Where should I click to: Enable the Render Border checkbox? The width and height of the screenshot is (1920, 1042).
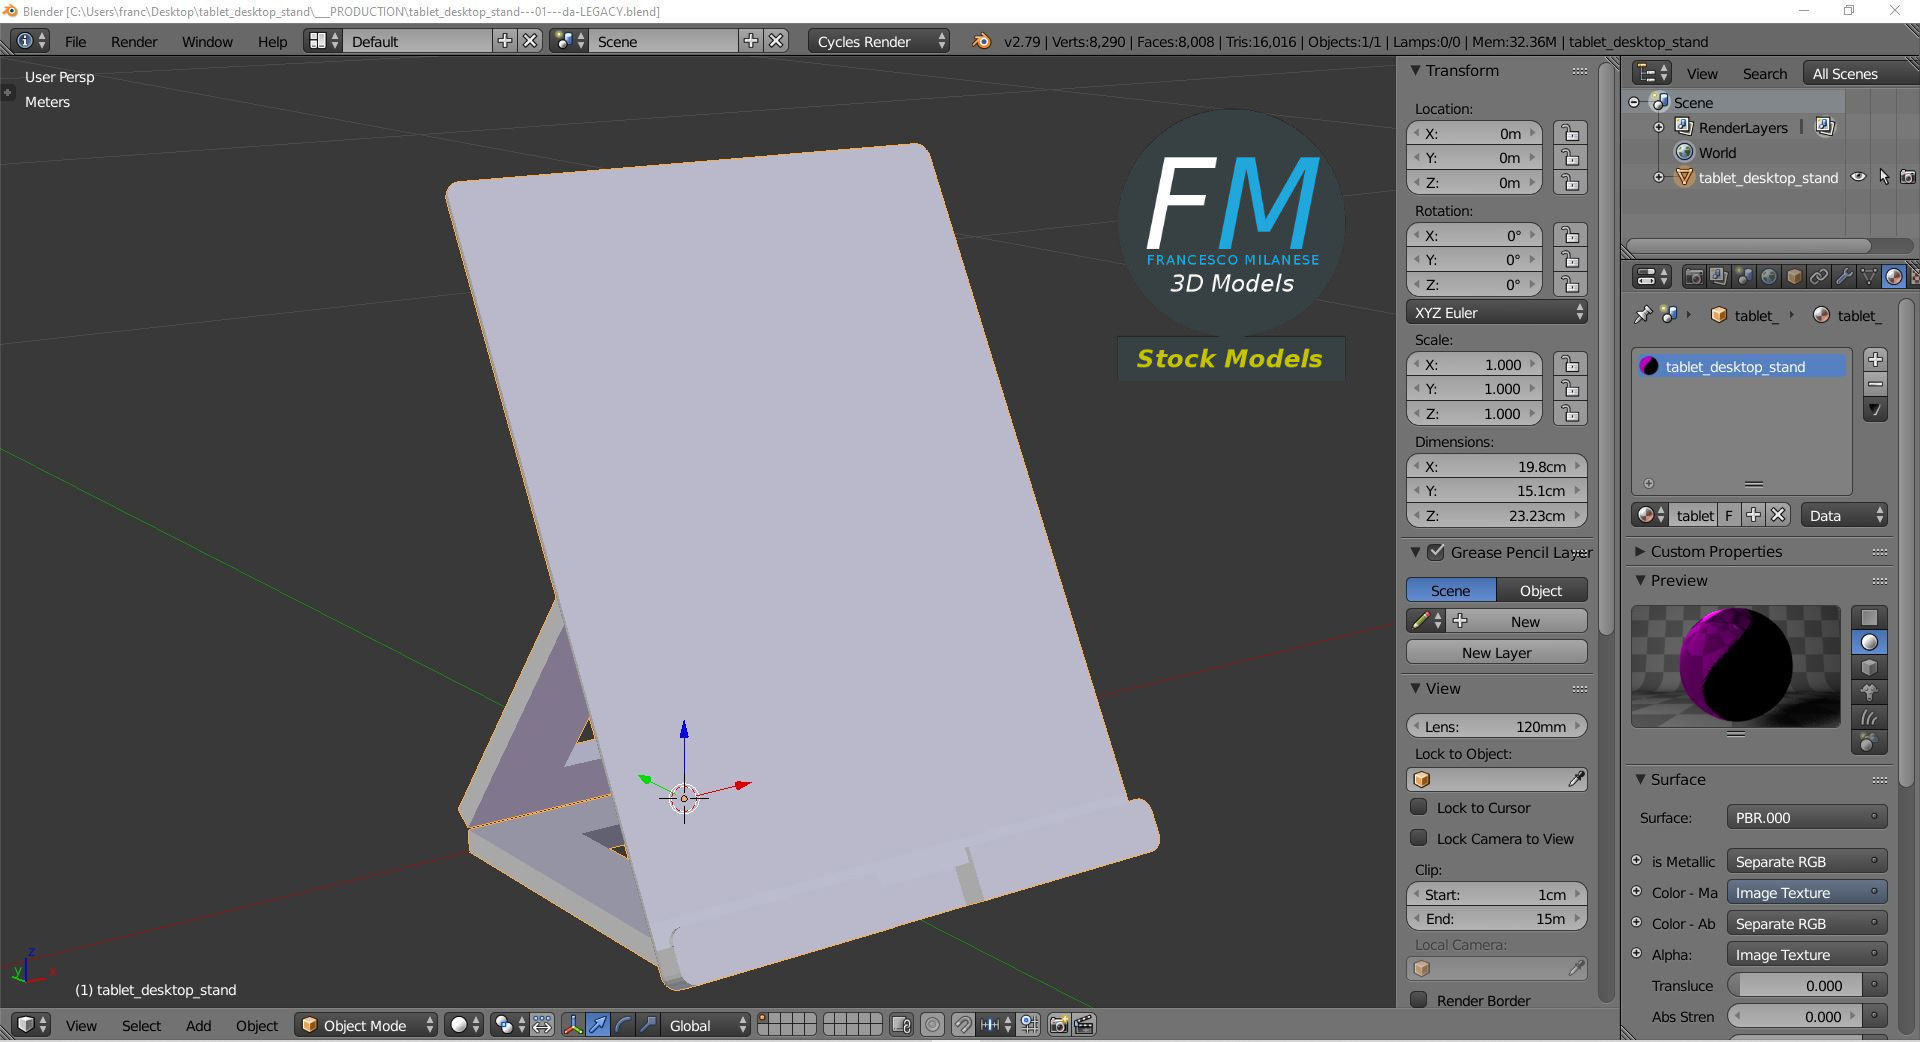tap(1418, 1000)
